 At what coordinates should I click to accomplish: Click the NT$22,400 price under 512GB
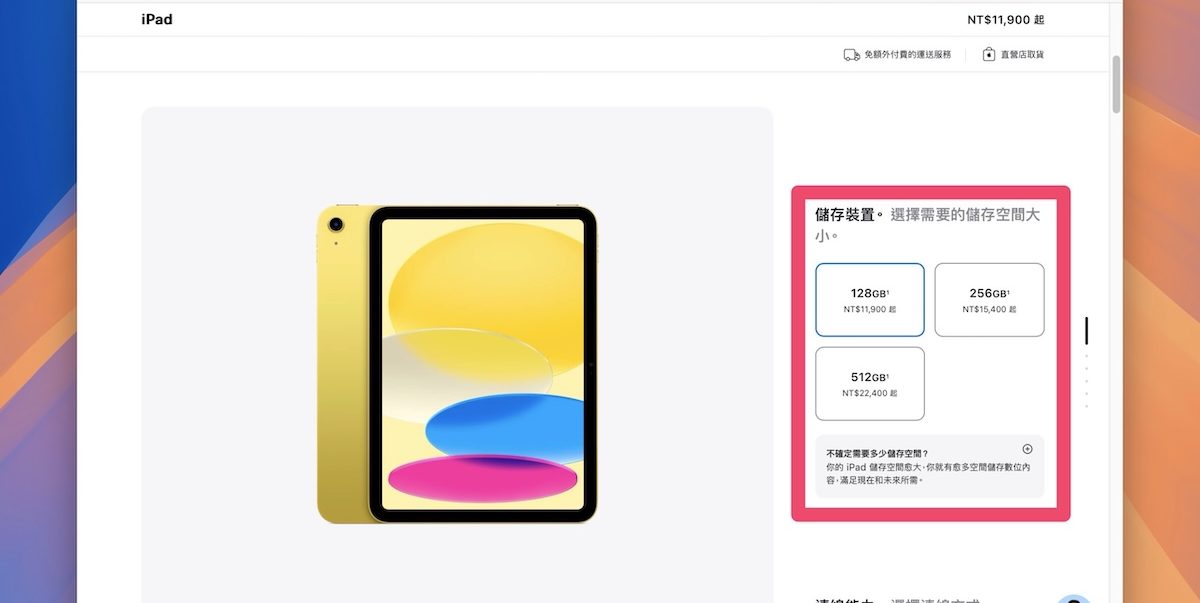870,394
